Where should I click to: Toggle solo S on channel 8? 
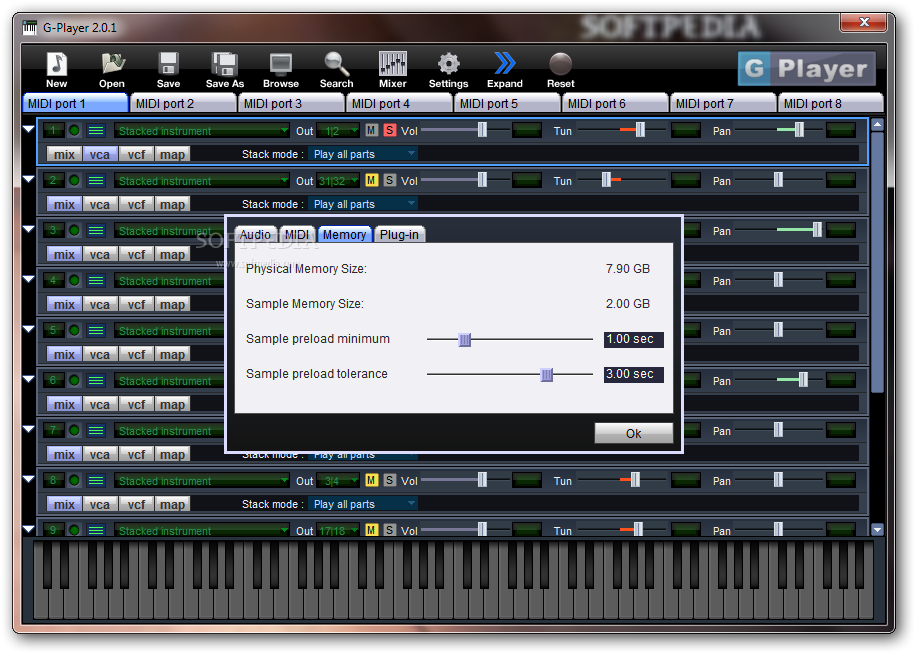390,480
